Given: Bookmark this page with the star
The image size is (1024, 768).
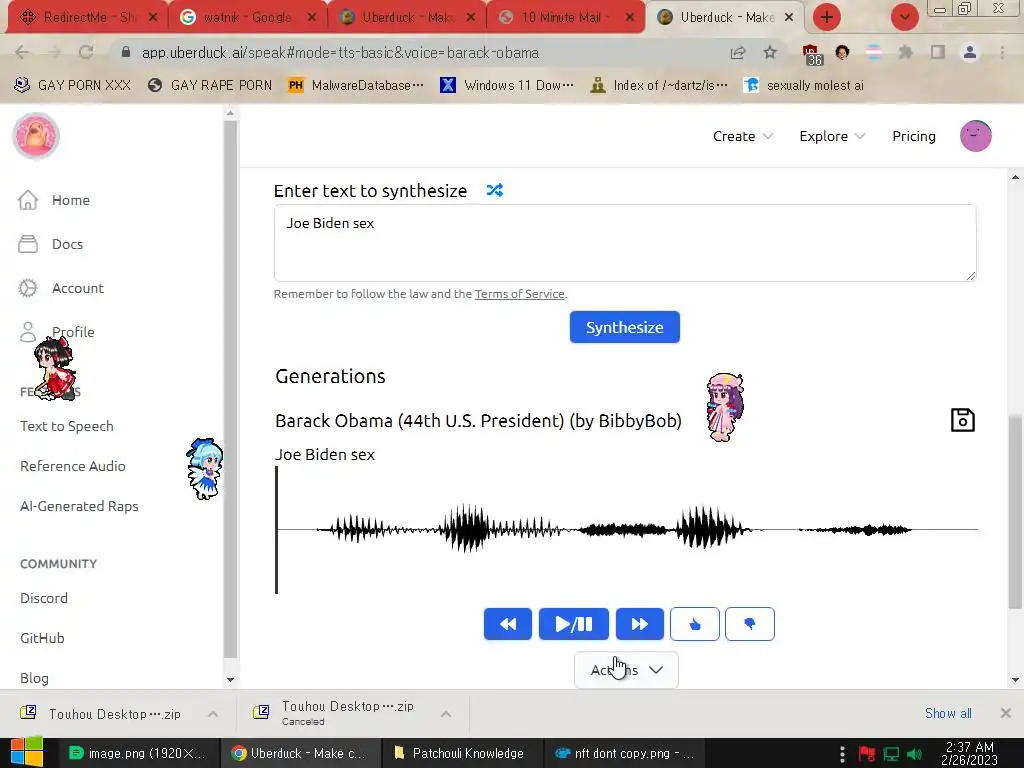Looking at the screenshot, I should (x=770, y=52).
